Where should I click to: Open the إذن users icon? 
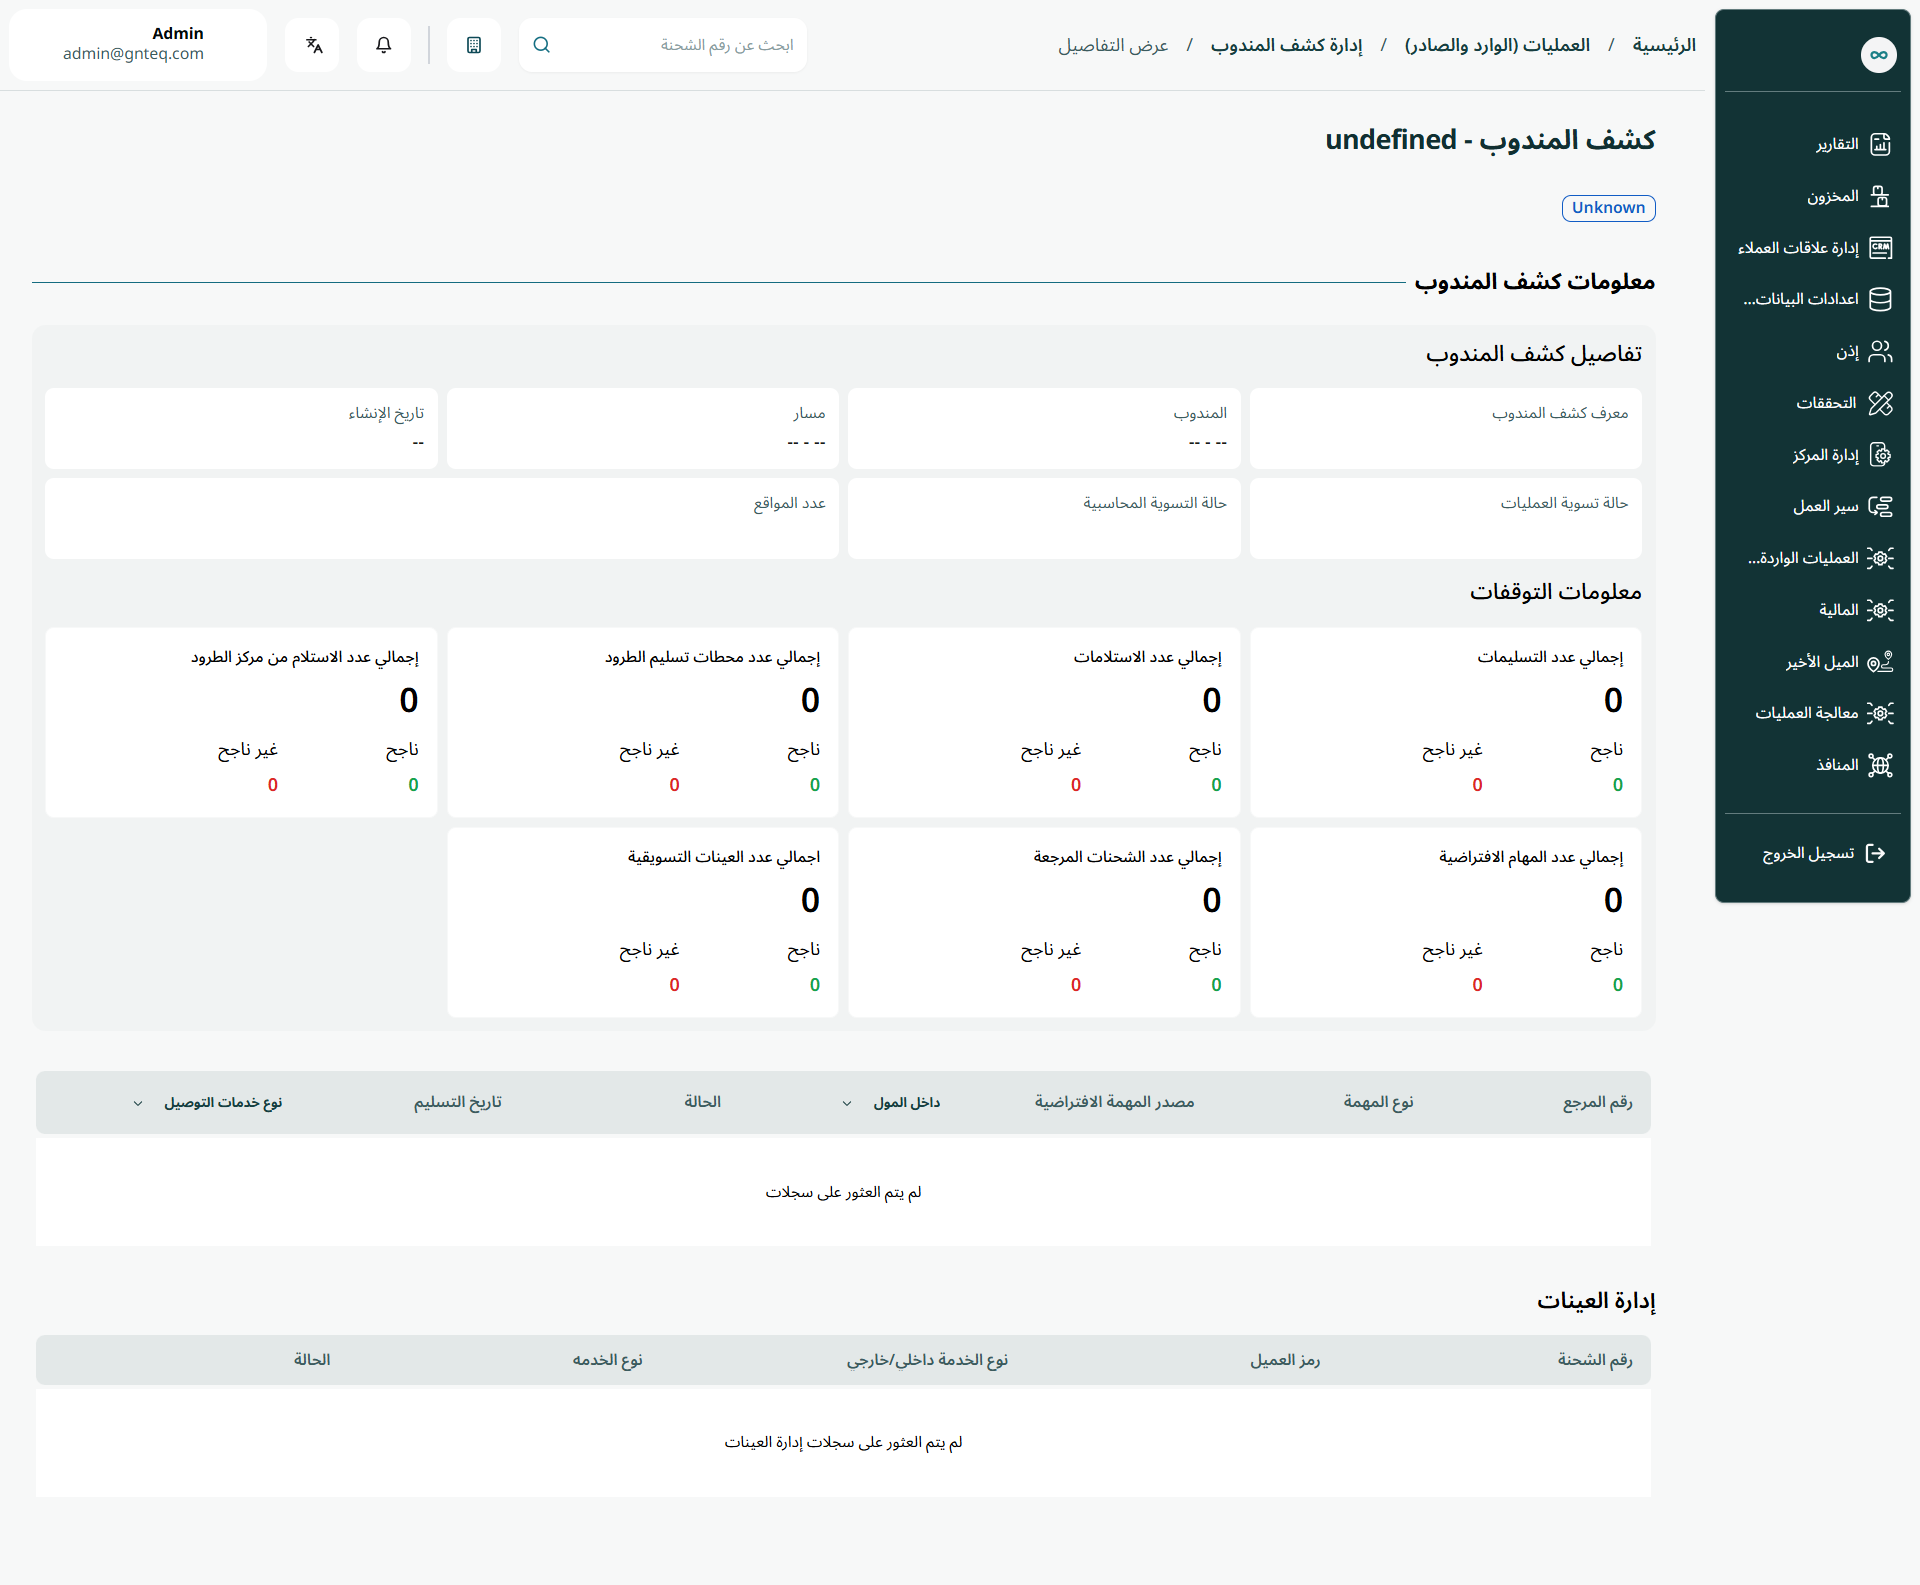(1880, 352)
